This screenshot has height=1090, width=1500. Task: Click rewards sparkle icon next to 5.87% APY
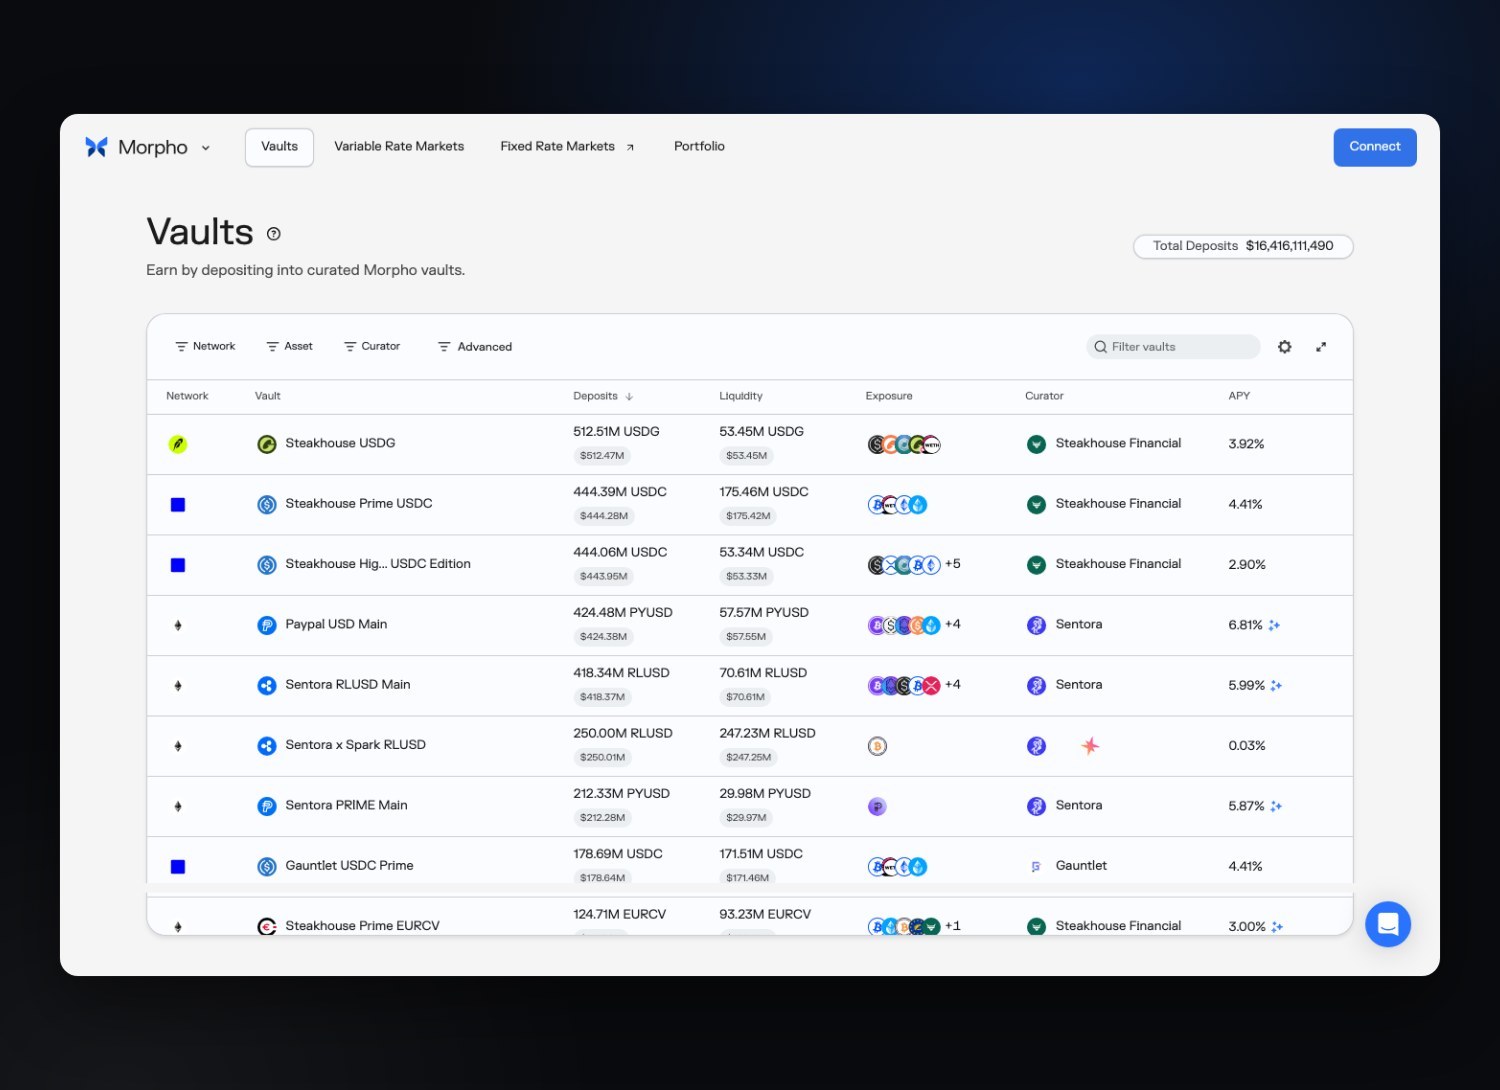[1276, 806]
